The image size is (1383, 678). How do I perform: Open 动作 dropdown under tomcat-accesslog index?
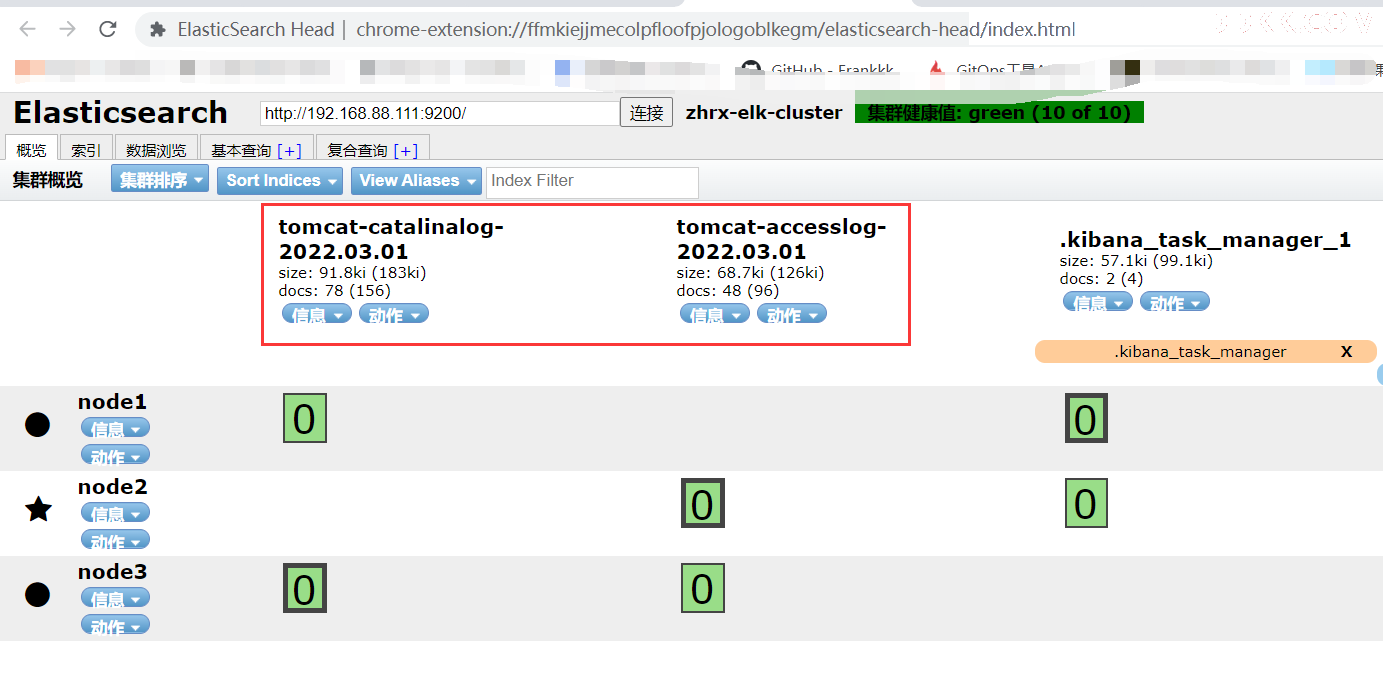(791, 314)
